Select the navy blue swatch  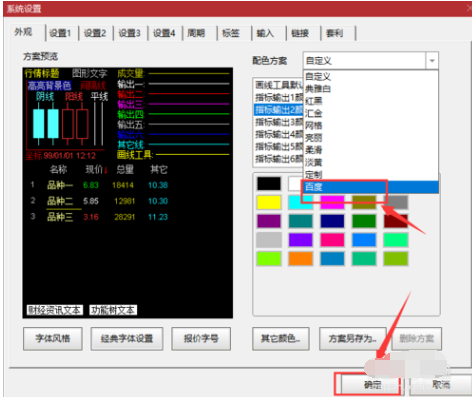point(332,221)
